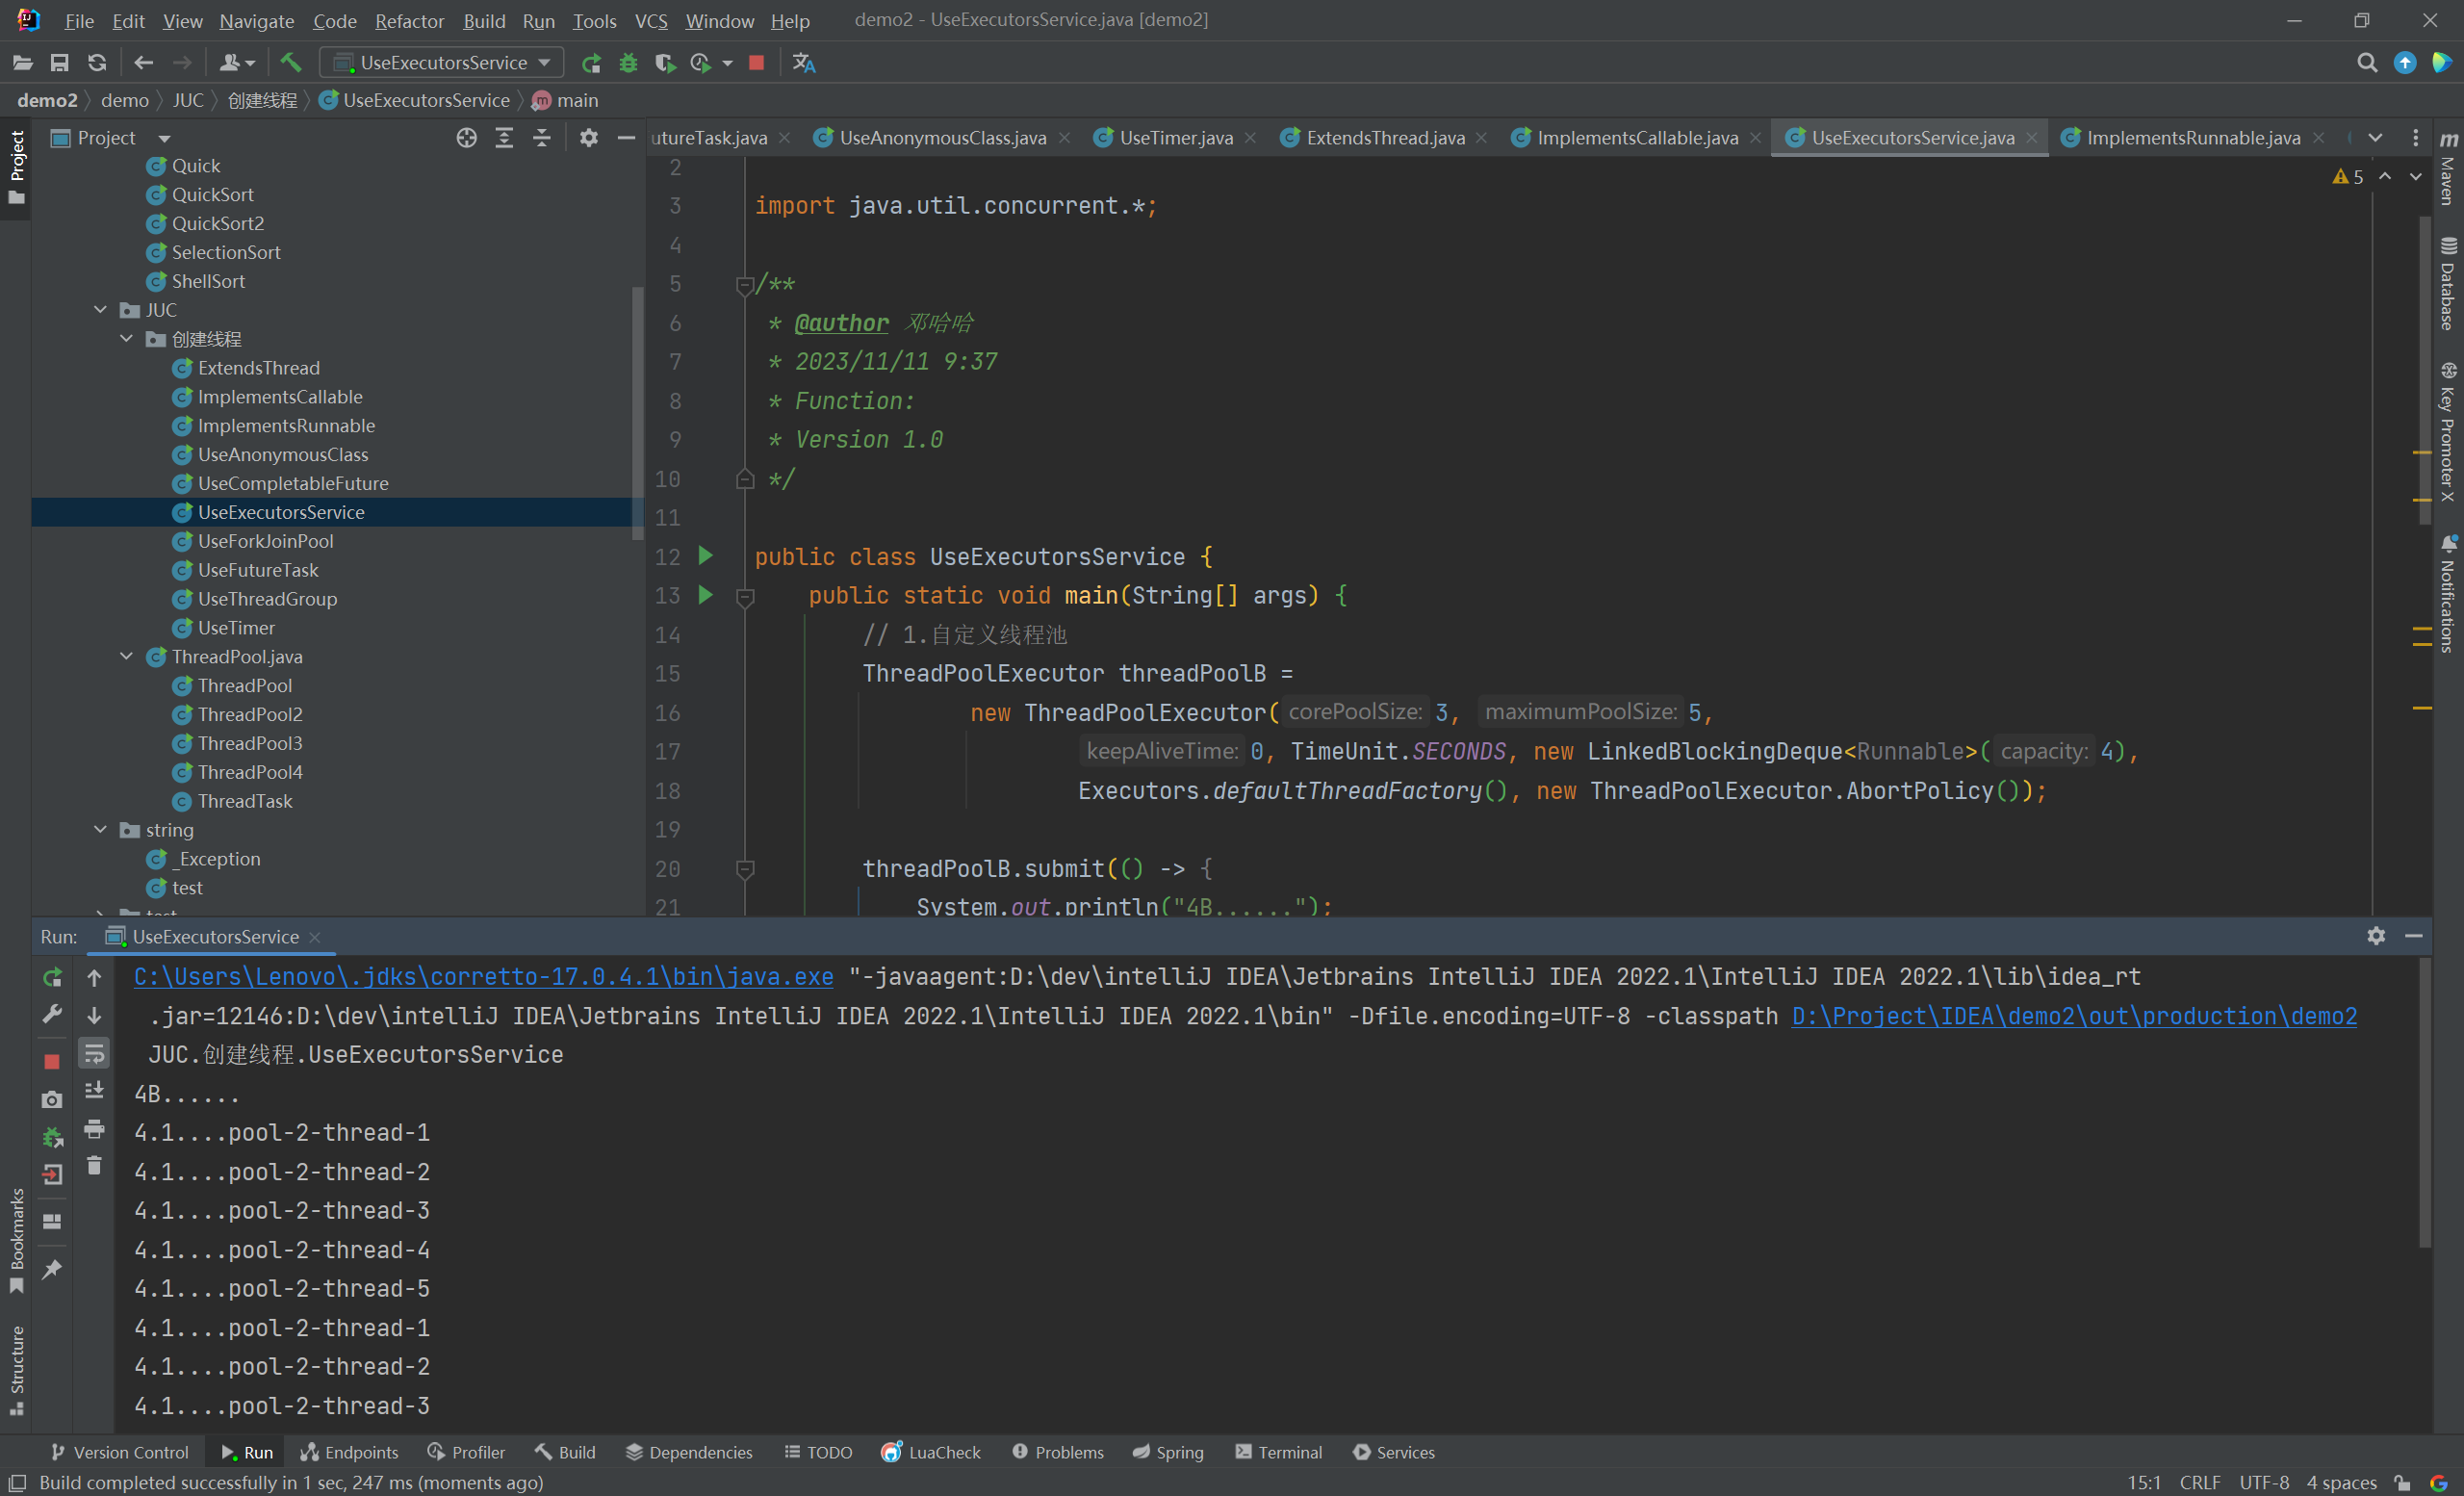Clear all console output trash icon
This screenshot has width=2464, height=1496.
94,1166
